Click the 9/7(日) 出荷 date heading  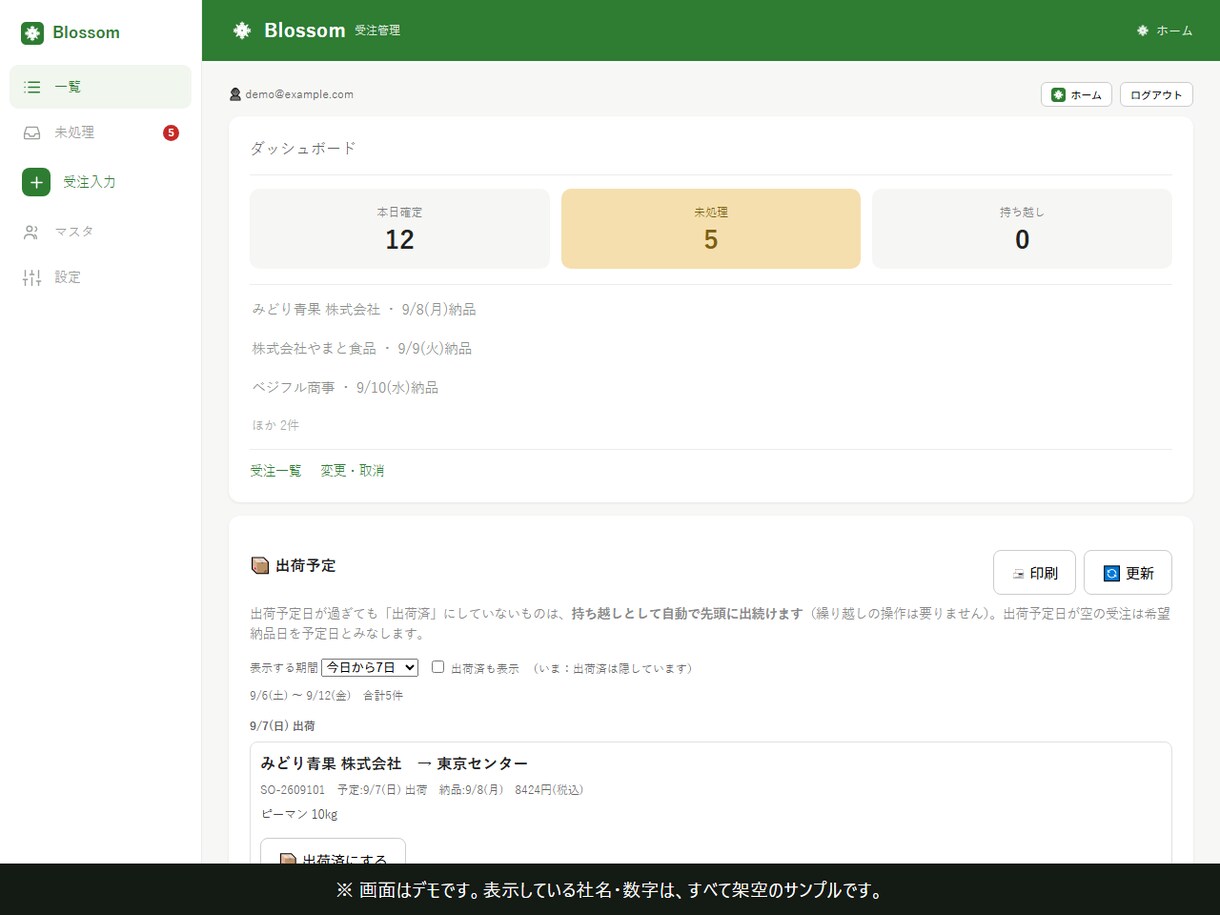coord(282,726)
